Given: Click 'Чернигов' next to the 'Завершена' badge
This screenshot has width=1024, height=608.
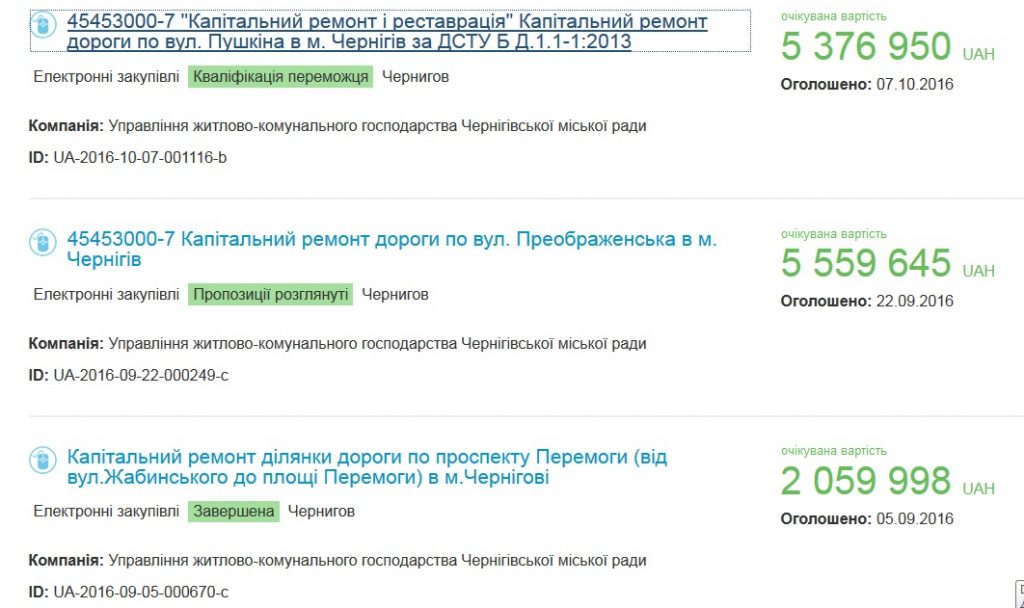Looking at the screenshot, I should [321, 511].
